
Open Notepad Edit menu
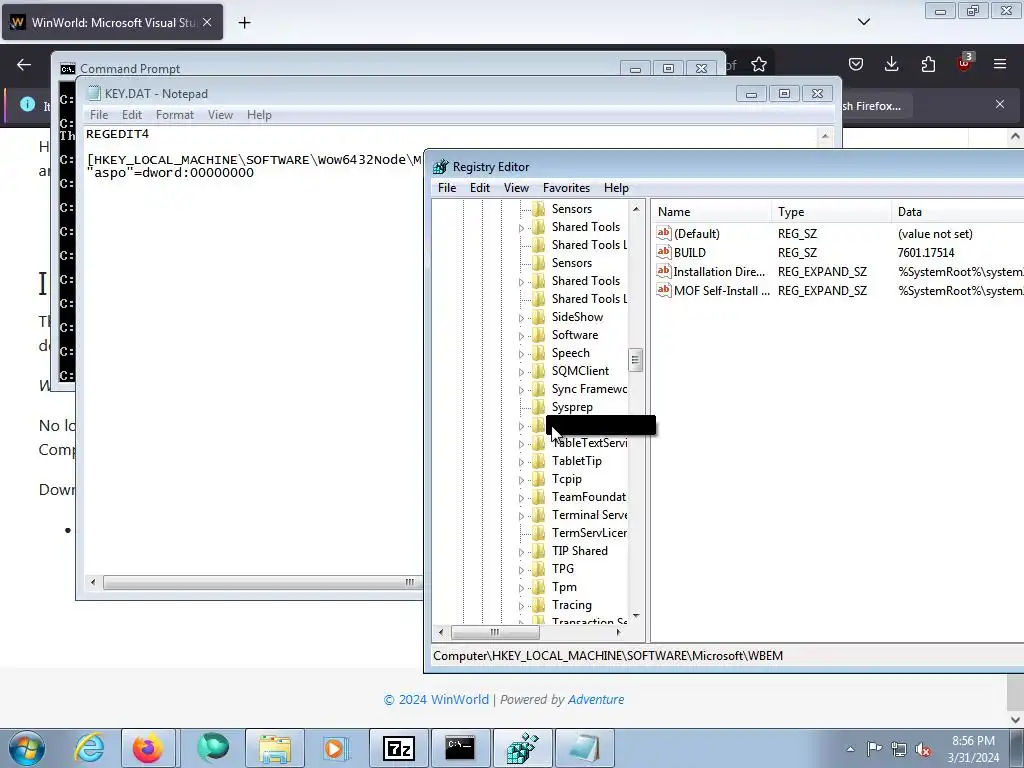(131, 114)
